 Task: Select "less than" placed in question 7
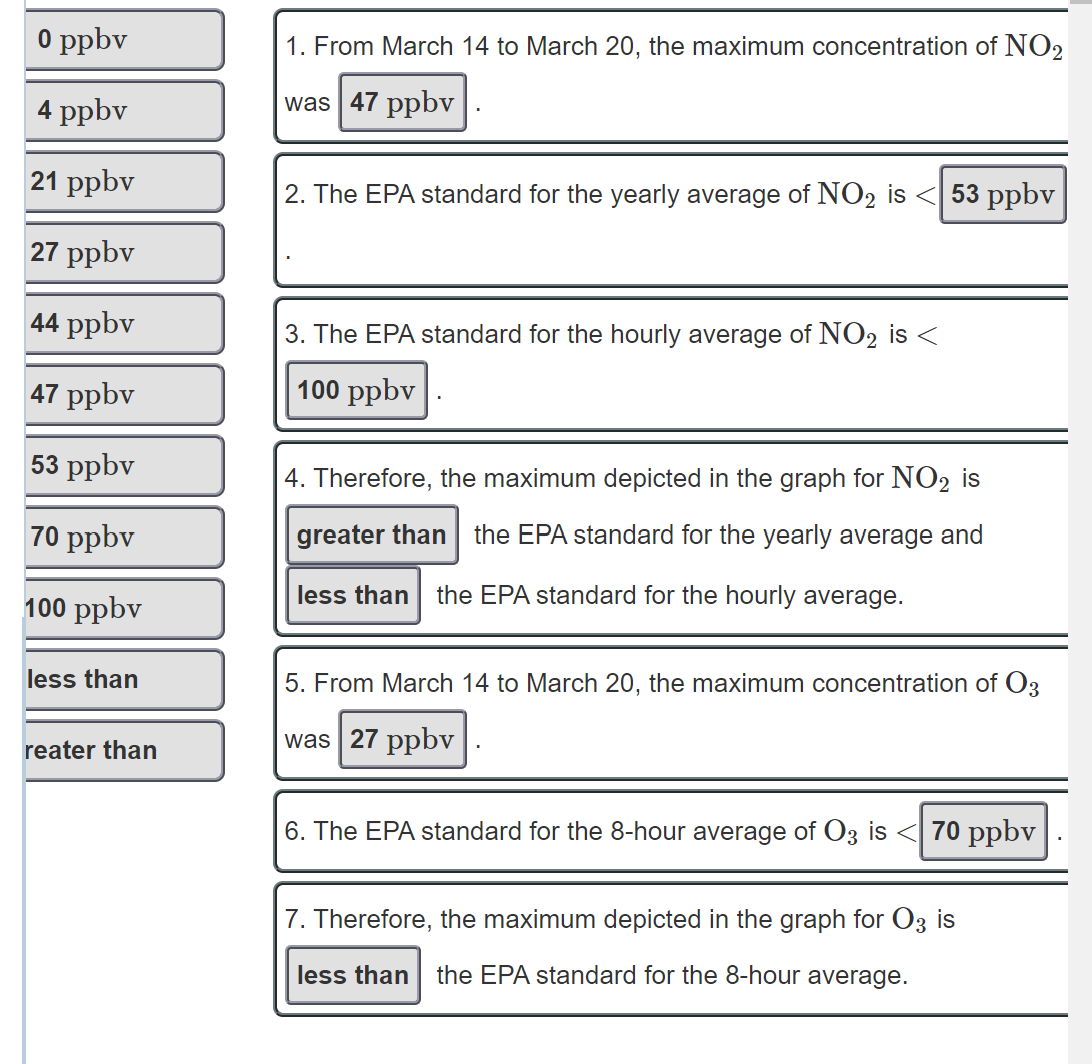[352, 975]
